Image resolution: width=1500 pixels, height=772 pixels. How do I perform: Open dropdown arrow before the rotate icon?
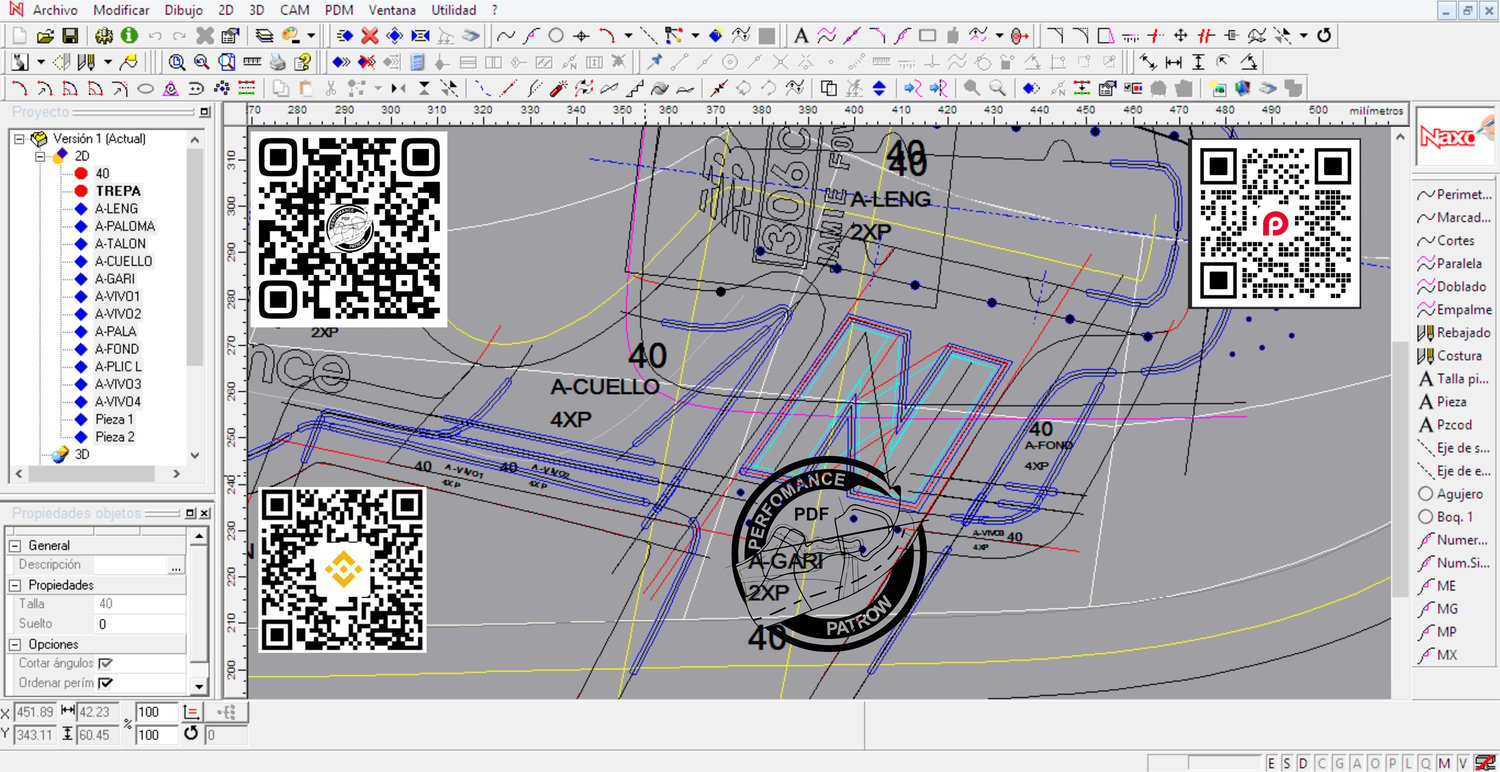pos(1303,36)
